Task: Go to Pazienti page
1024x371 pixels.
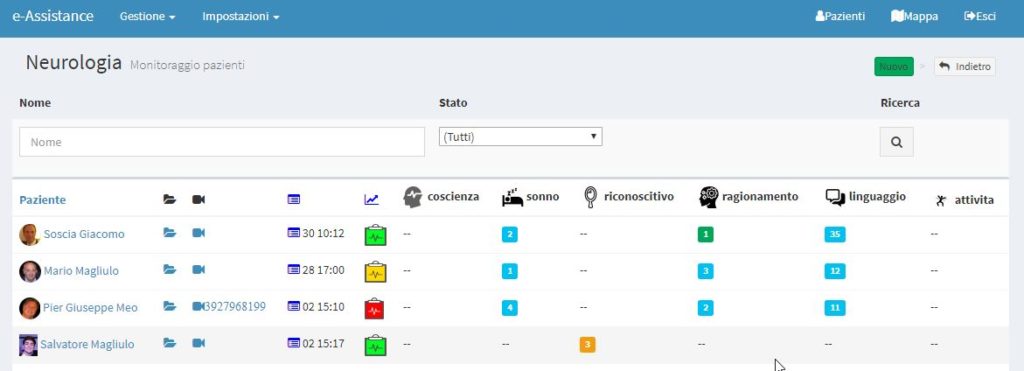Action: pyautogui.click(x=840, y=16)
